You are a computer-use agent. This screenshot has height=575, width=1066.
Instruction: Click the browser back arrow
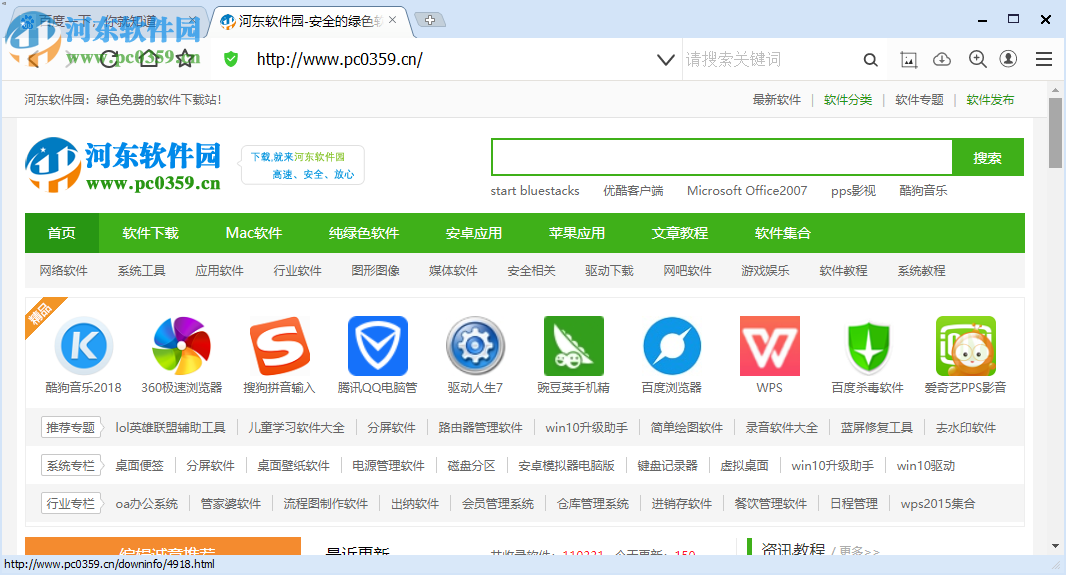pyautogui.click(x=34, y=60)
